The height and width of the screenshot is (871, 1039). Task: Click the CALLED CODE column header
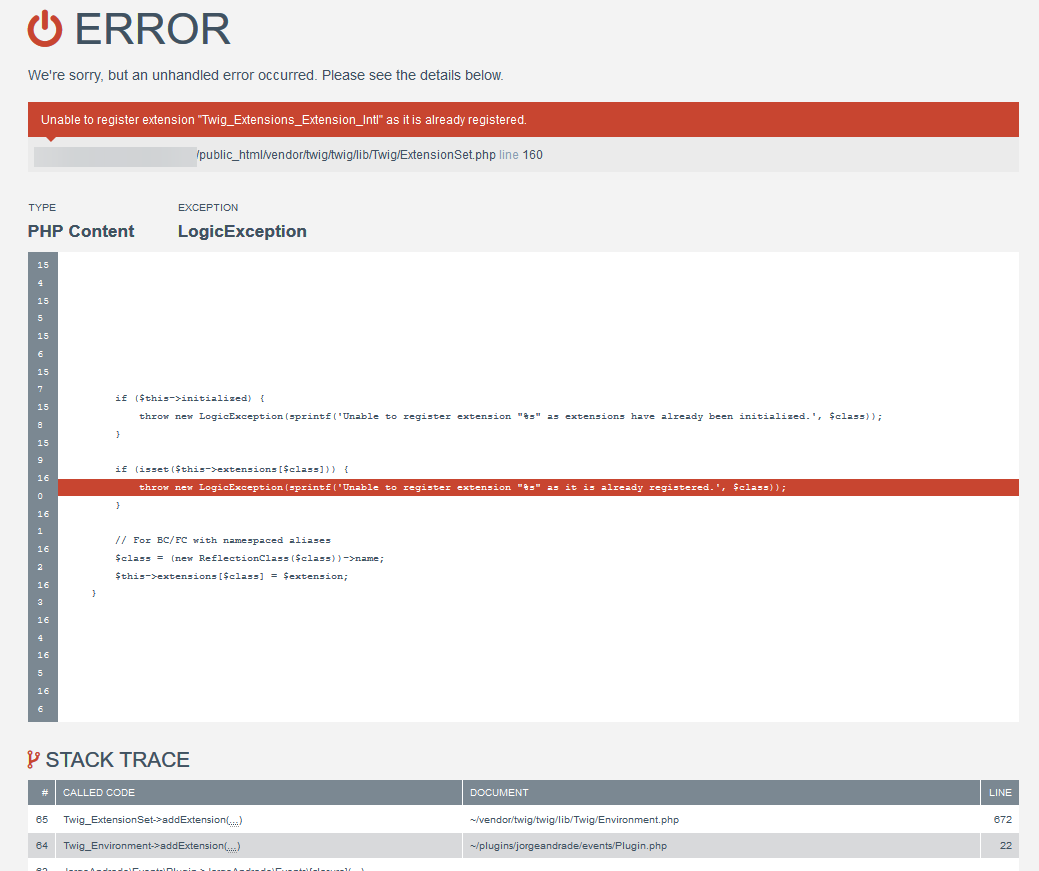97,792
